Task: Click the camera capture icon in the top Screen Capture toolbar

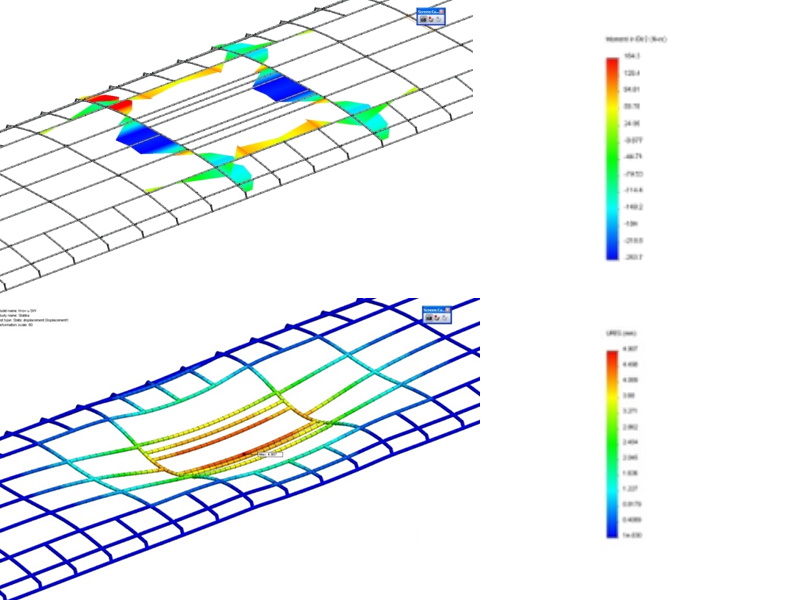Action: point(423,19)
